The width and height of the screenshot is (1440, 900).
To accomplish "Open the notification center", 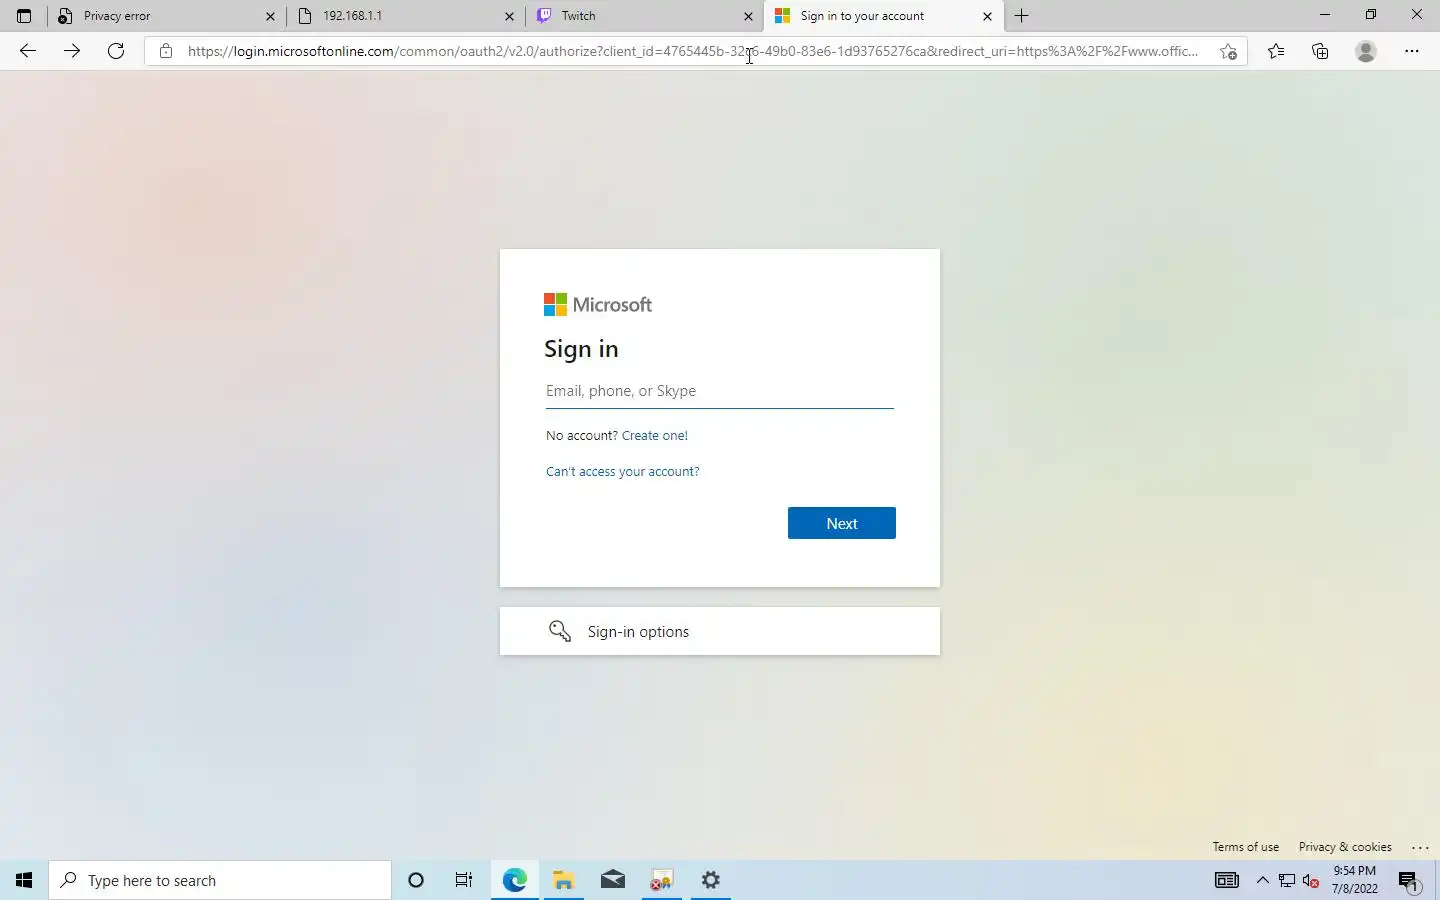I will [1409, 881].
